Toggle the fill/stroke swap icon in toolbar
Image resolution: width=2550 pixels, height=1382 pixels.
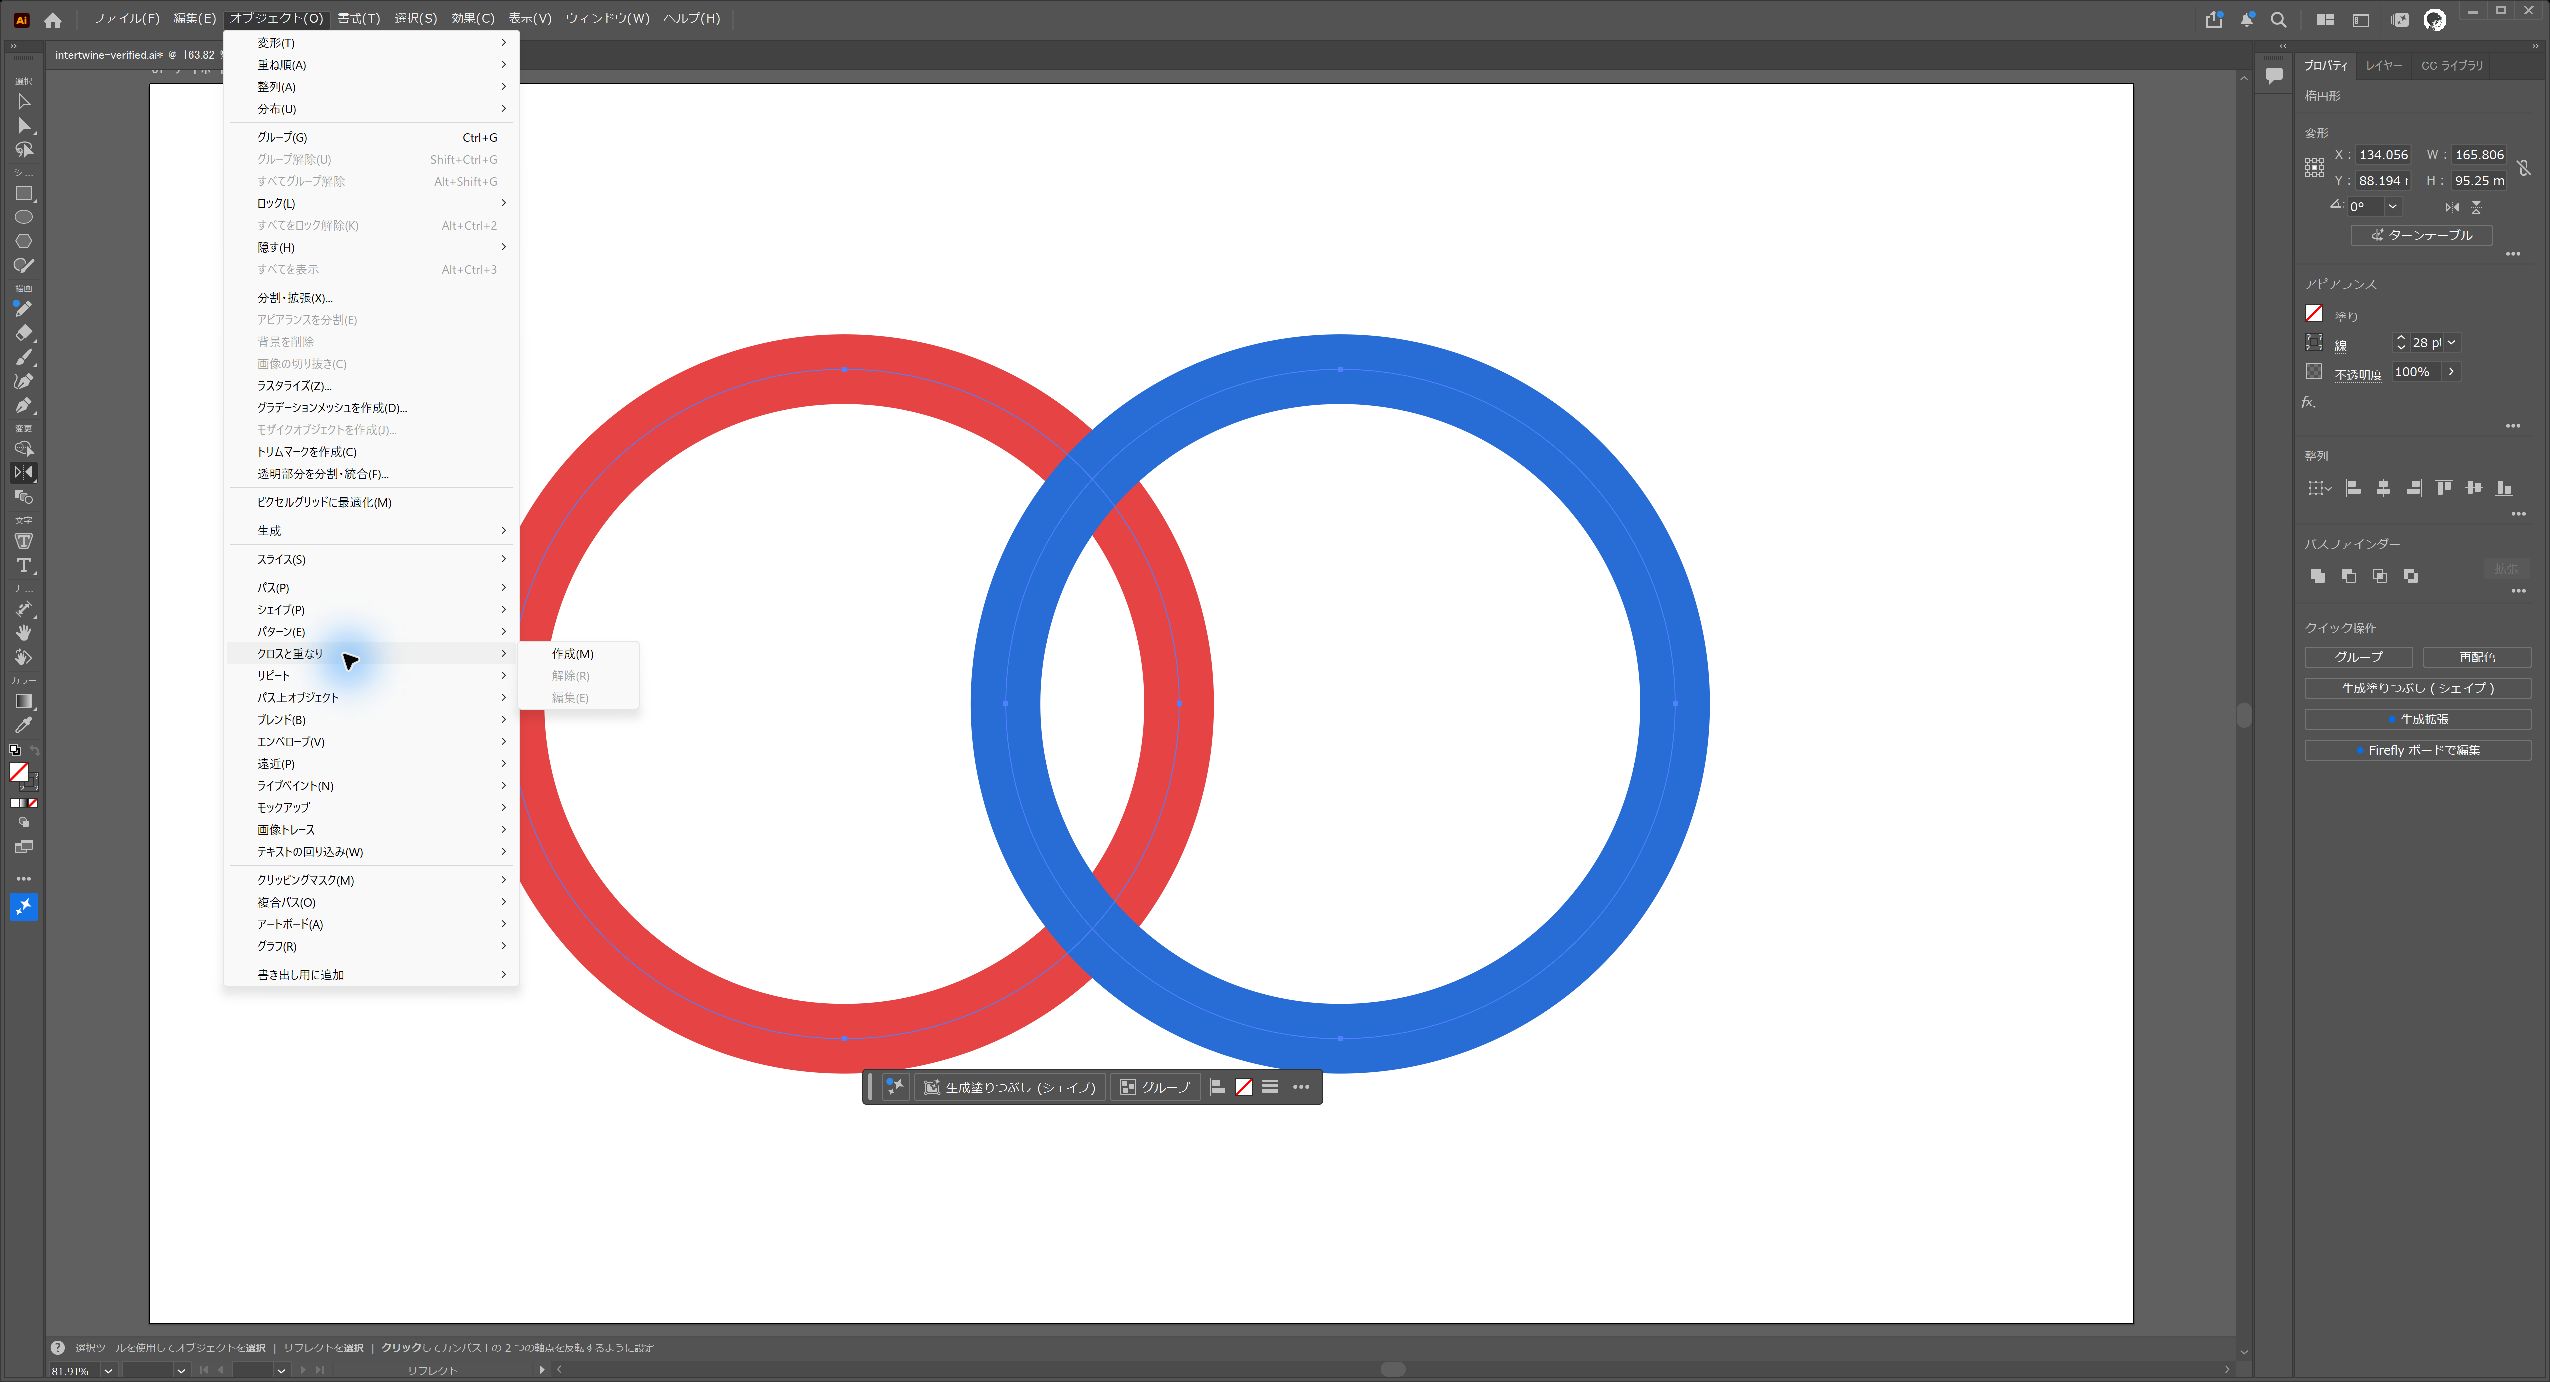pos(34,750)
